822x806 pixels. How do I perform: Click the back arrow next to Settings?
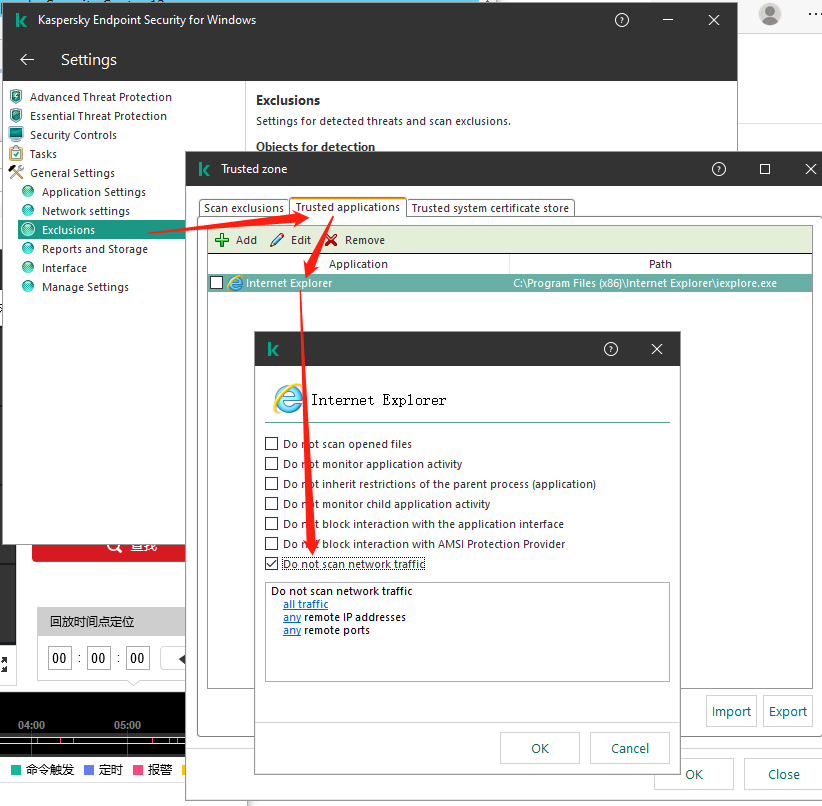point(27,60)
